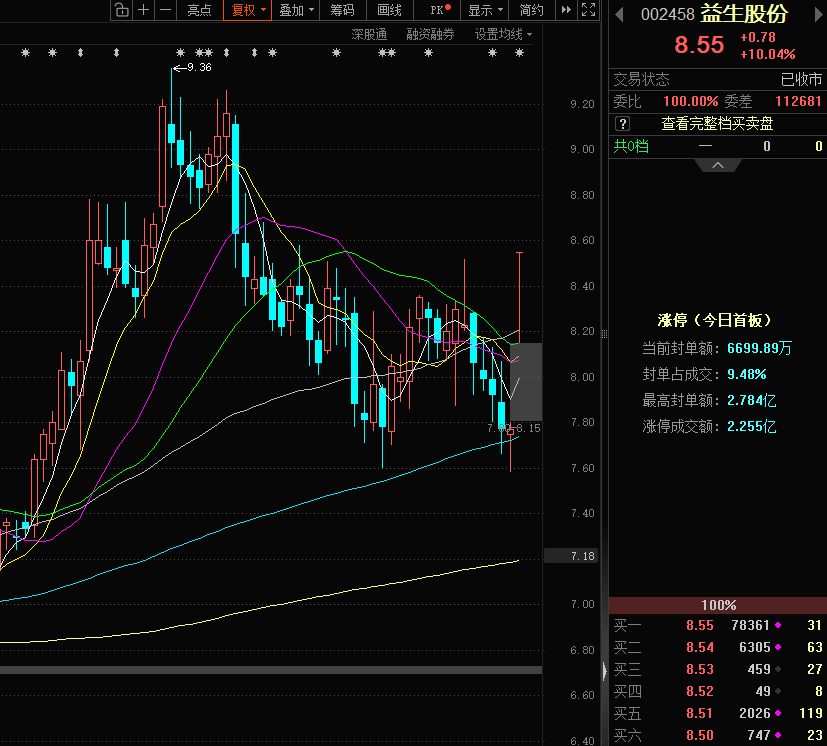Screen dimensions: 827x746
Task: Click the 封单占成交 value 9.48%
Action: tap(747, 375)
